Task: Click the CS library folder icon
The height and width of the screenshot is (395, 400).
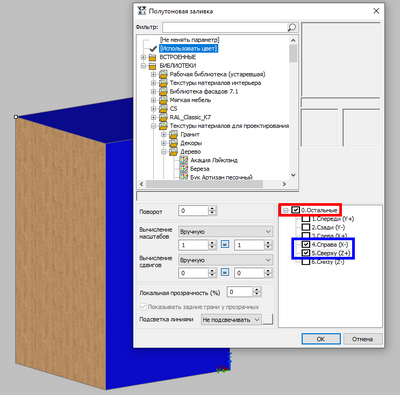Action: (x=163, y=109)
